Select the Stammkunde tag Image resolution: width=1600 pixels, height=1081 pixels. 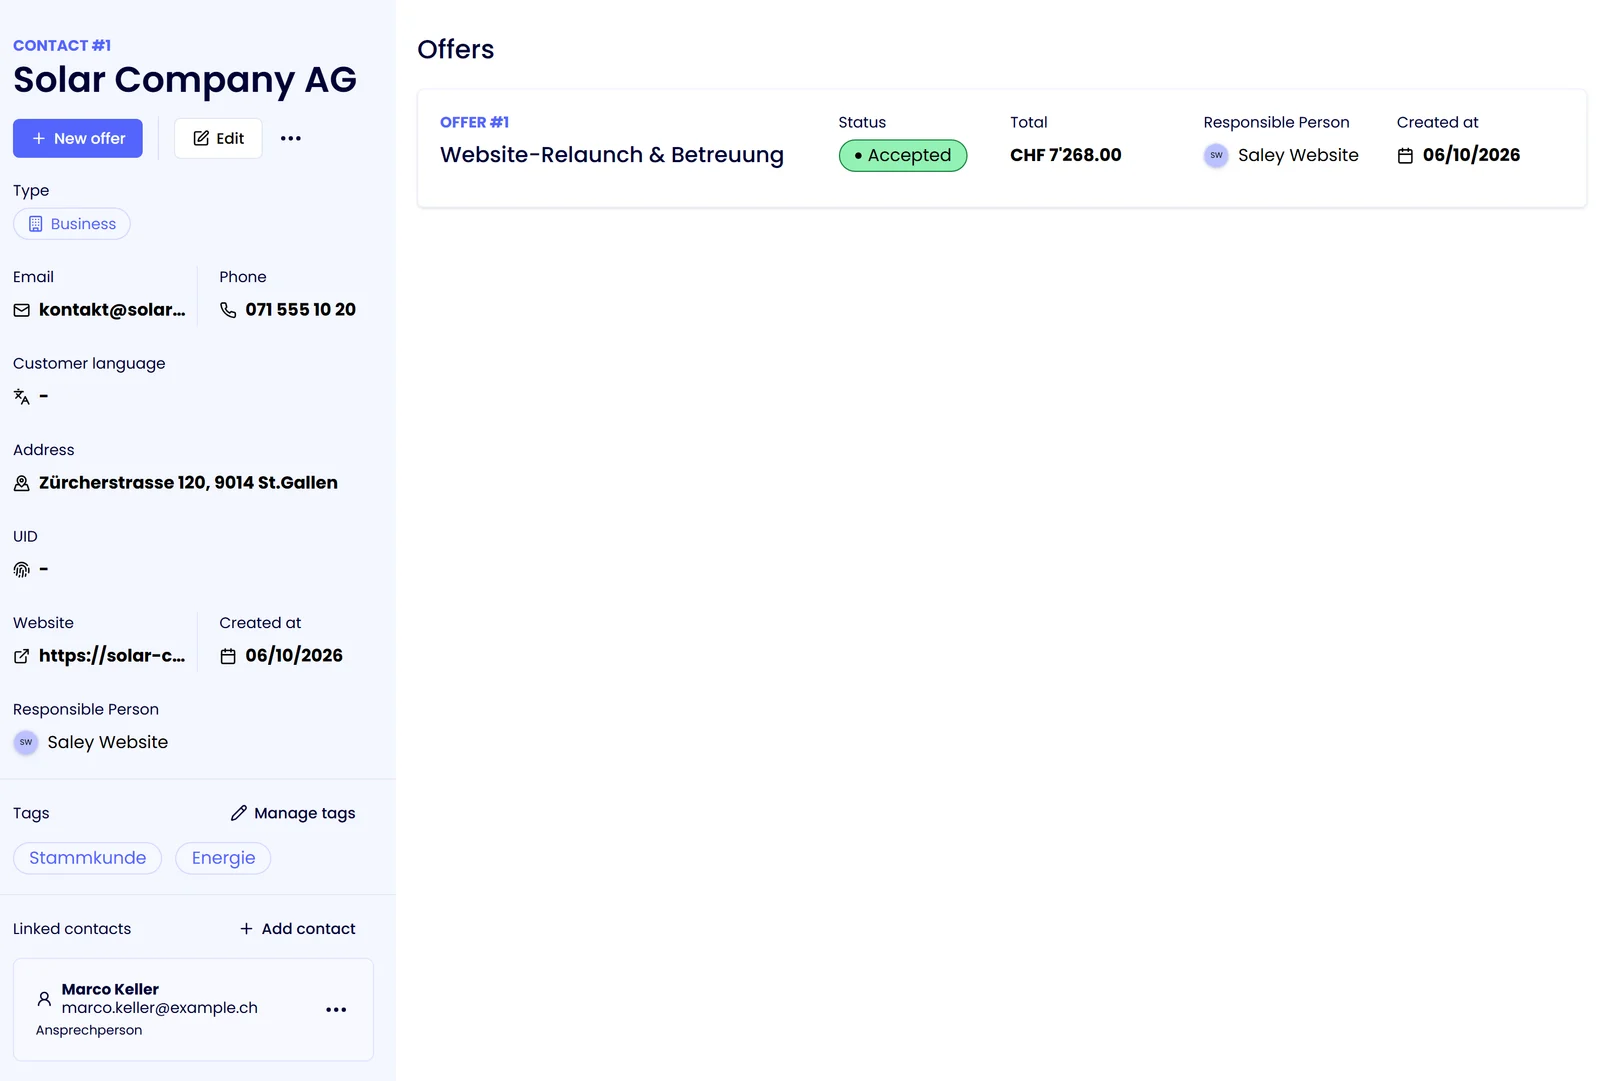87,858
